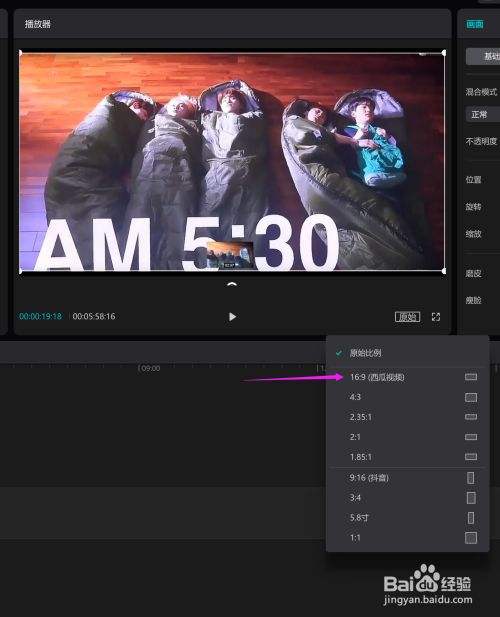Viewport: 500px width, 617px height.
Task: Open the 基础 sub-tab in properties
Action: pos(484,57)
